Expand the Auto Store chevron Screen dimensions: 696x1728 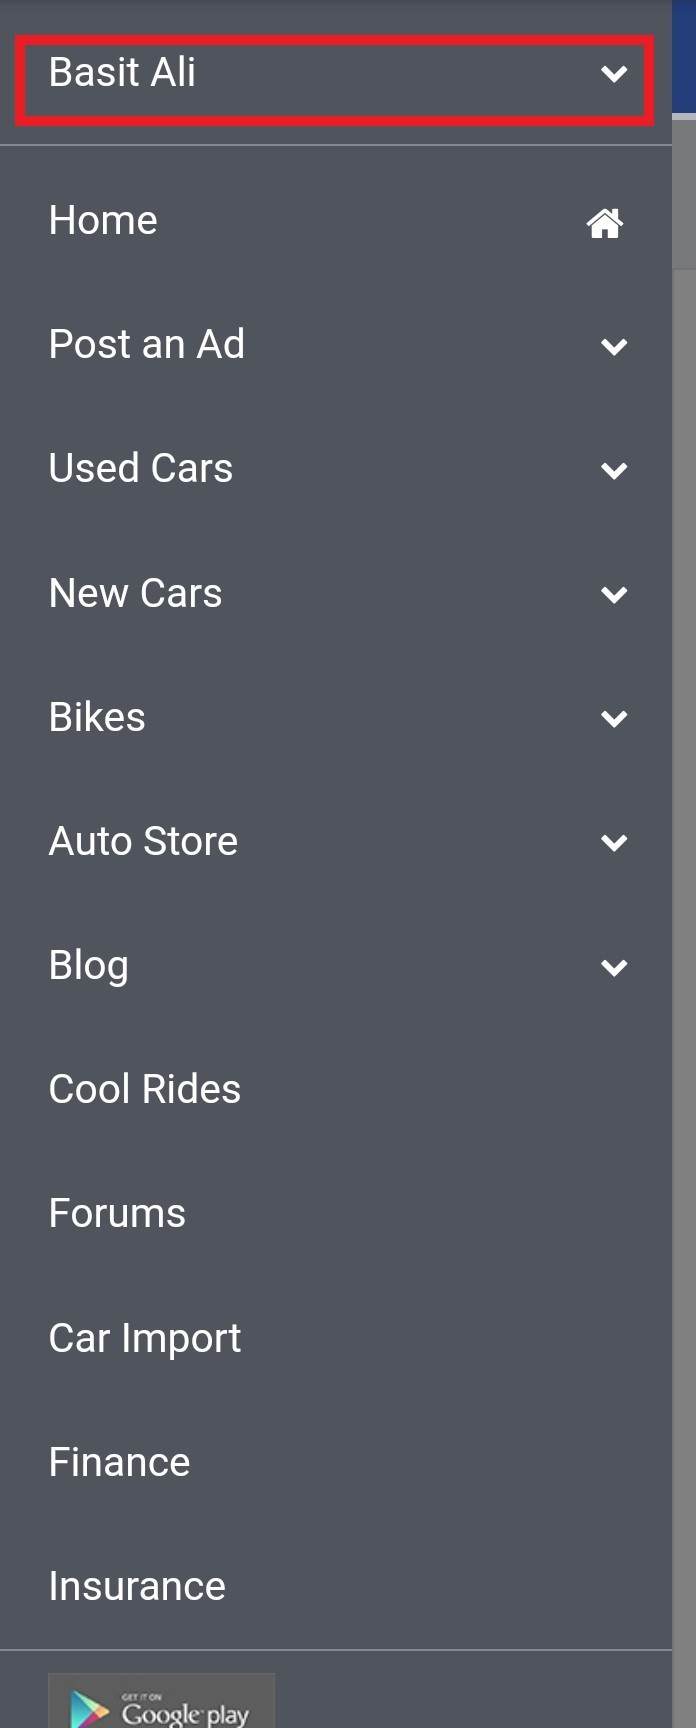[x=614, y=842]
